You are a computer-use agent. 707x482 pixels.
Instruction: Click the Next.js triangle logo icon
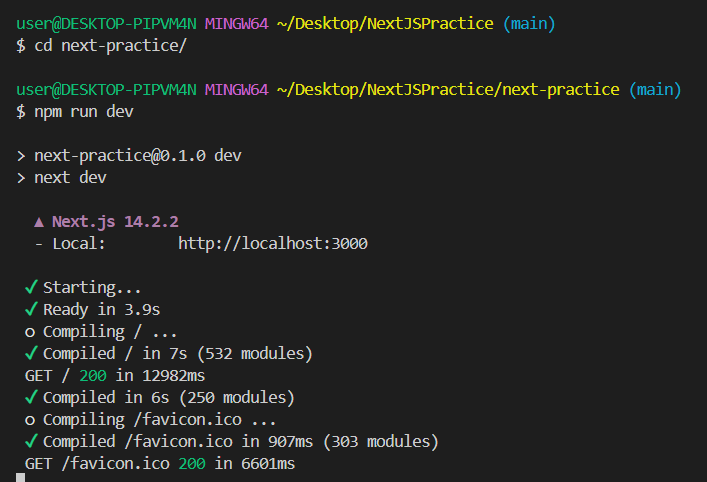click(x=39, y=222)
